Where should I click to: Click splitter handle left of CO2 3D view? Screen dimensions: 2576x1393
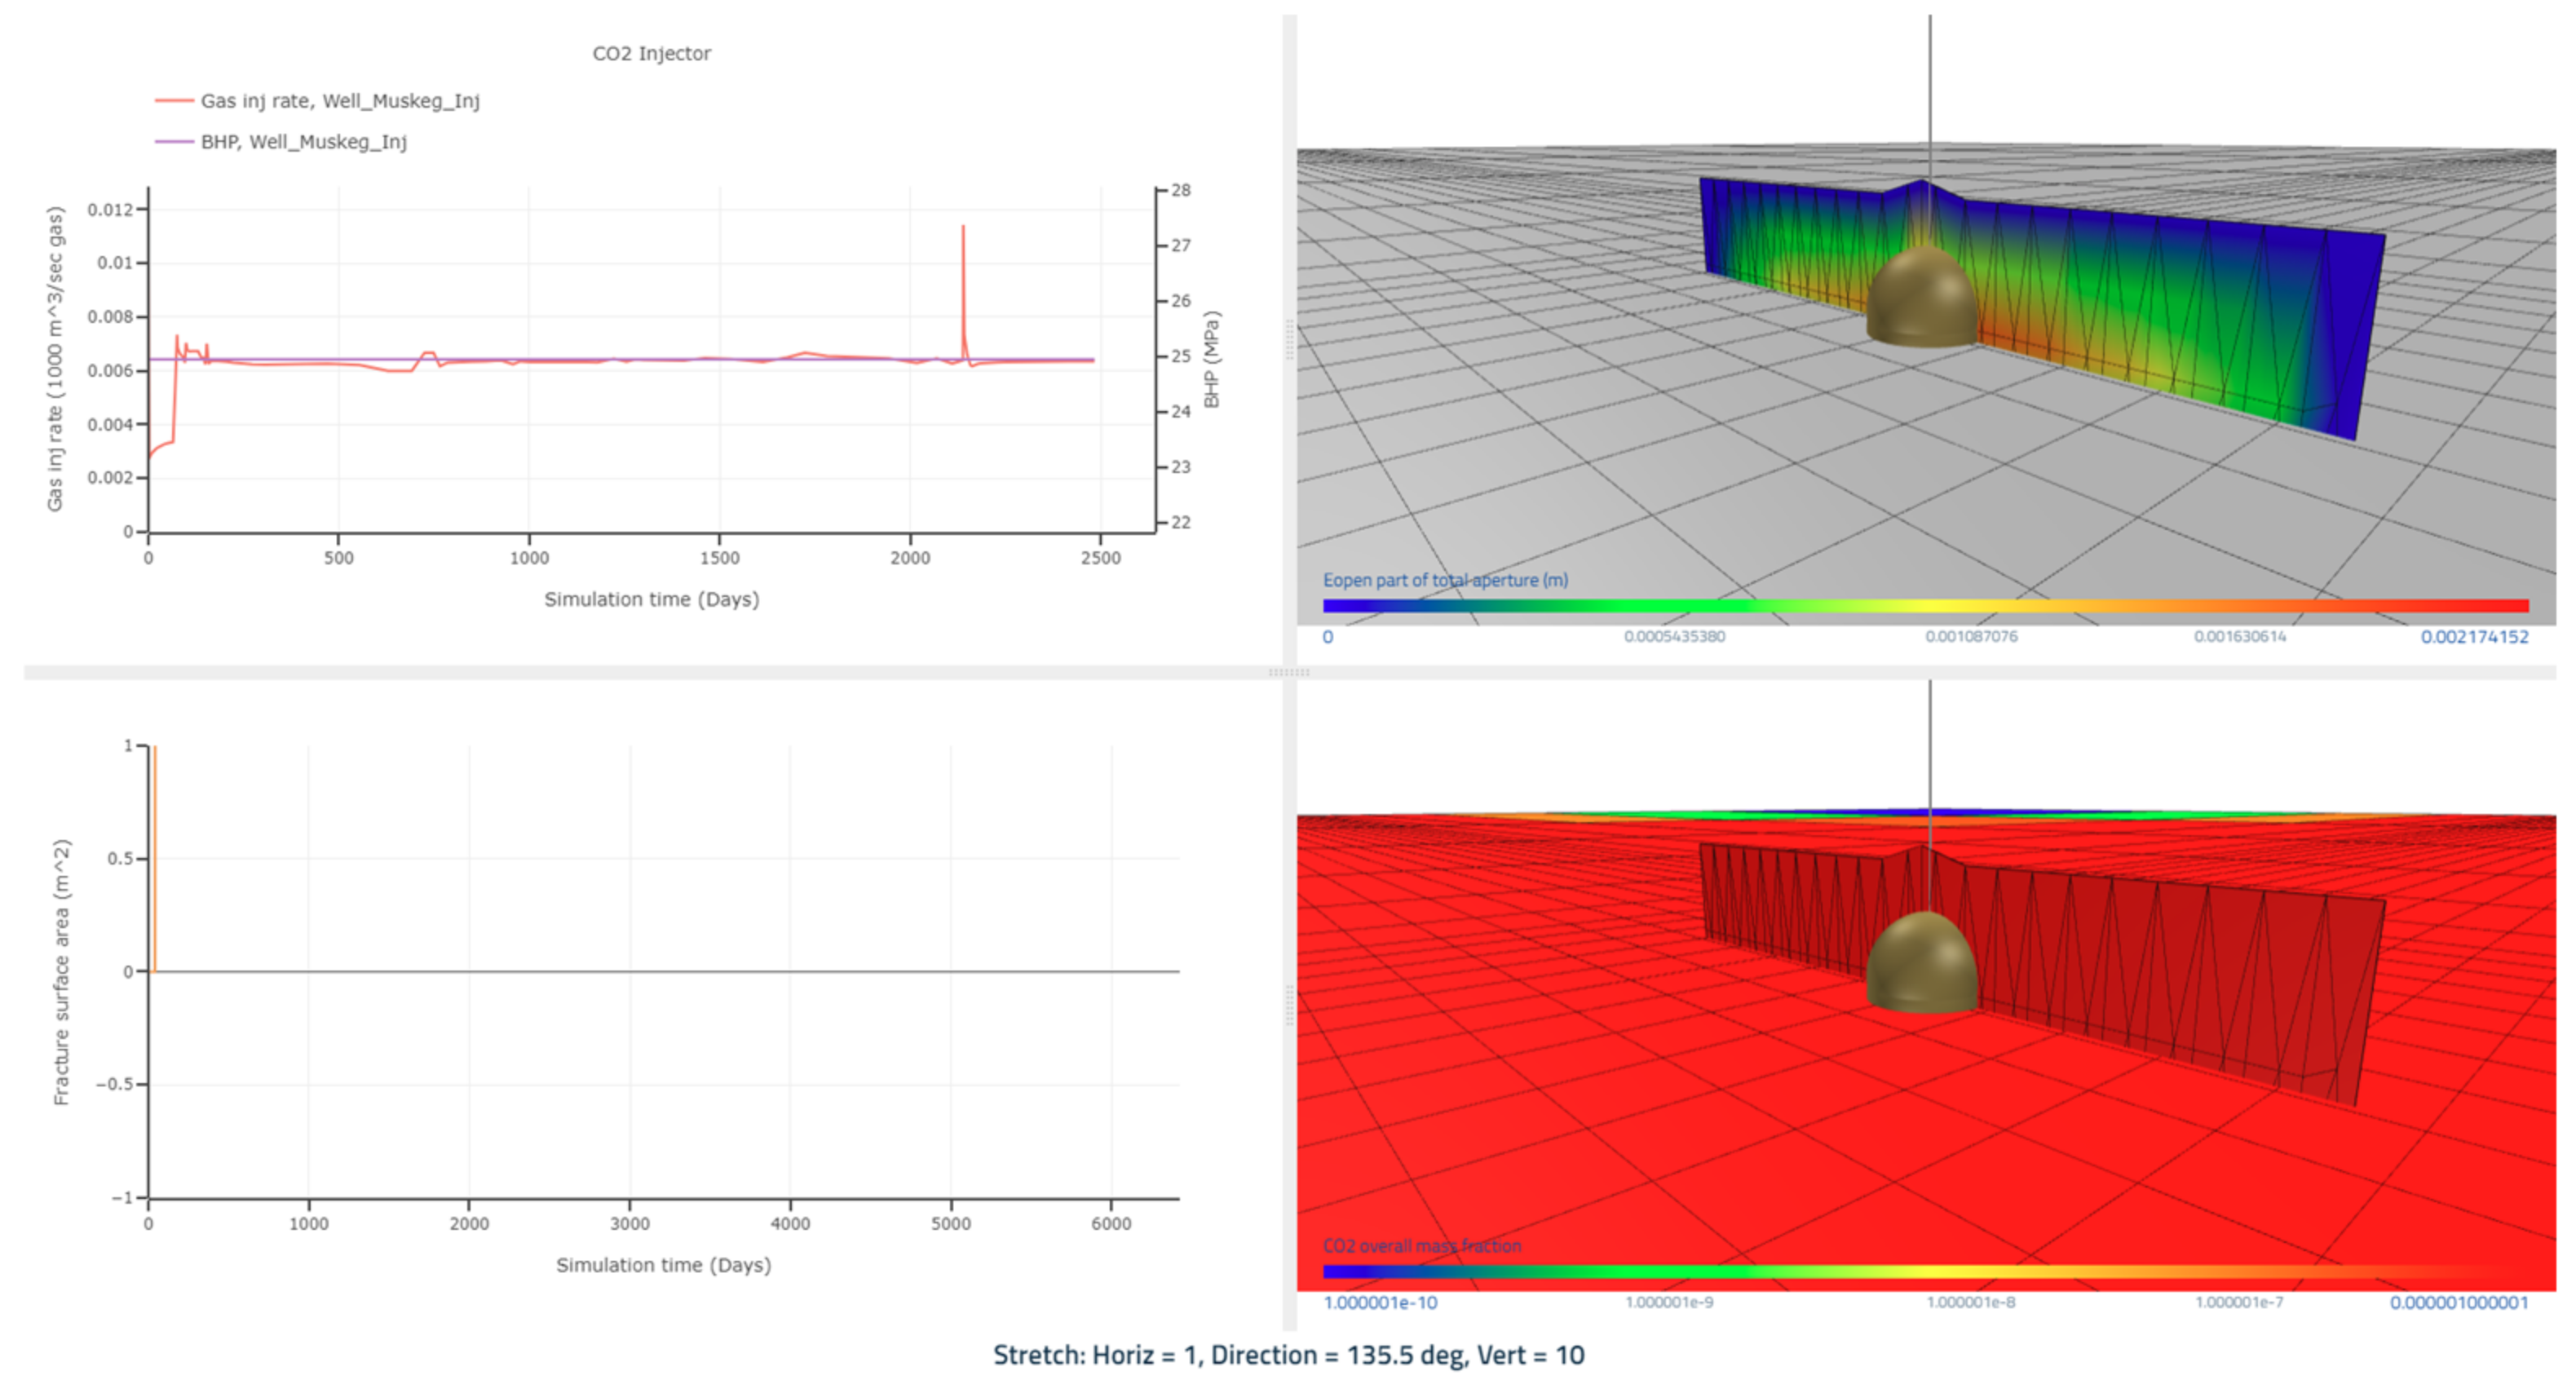[1289, 1005]
